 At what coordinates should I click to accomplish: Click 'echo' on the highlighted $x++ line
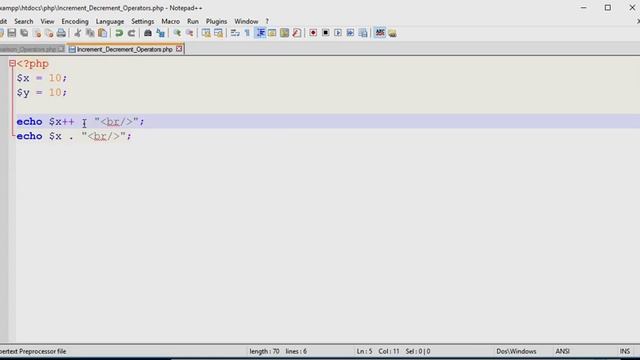point(29,122)
